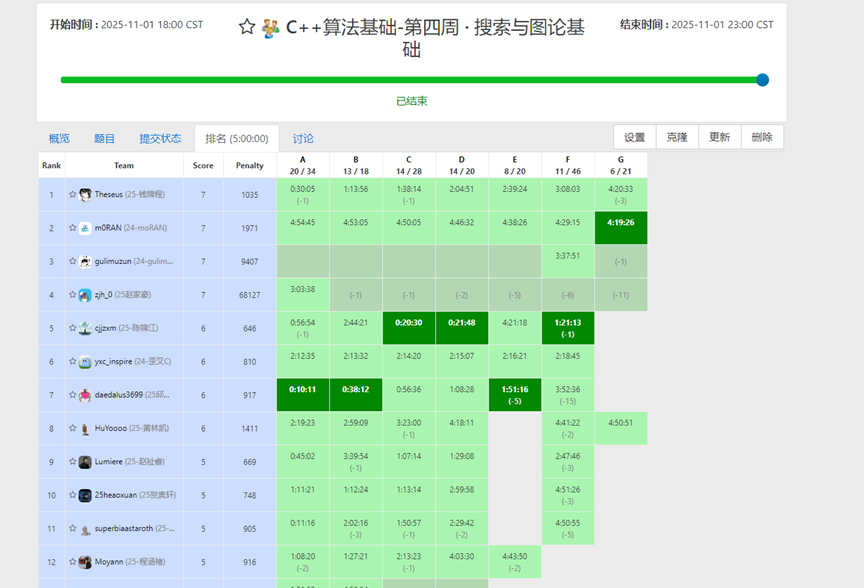Viewport: 864px width, 588px height.
Task: Click the 设置 button
Action: point(634,137)
